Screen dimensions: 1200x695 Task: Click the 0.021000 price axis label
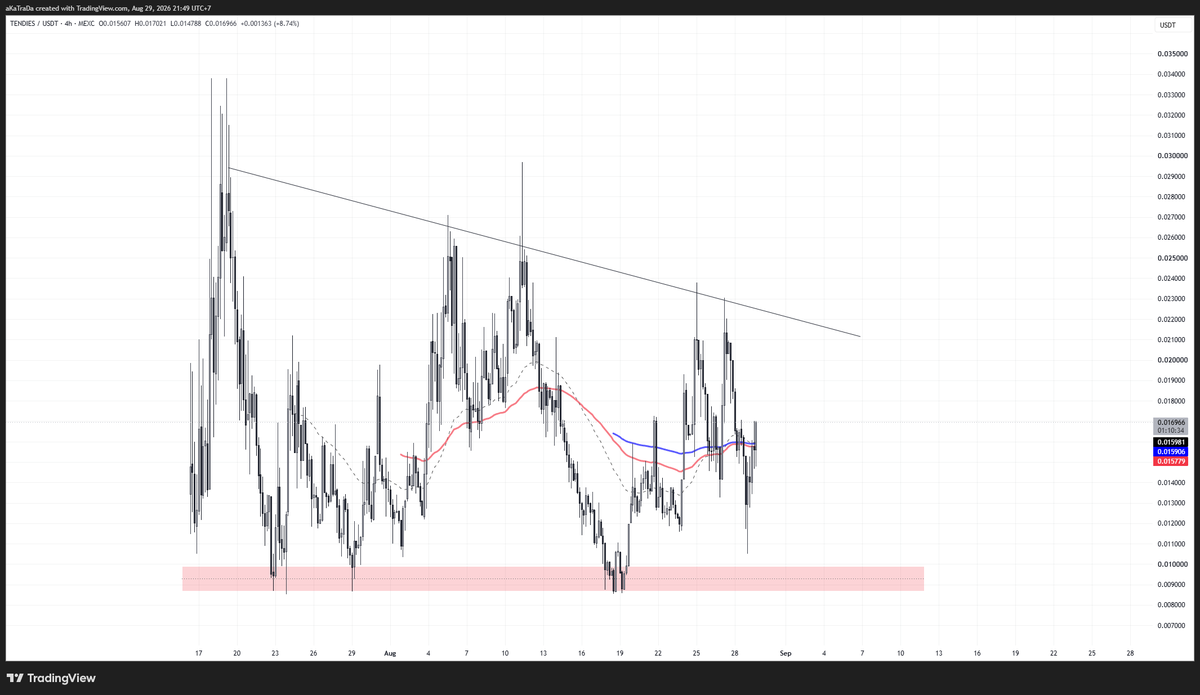tap(1172, 339)
